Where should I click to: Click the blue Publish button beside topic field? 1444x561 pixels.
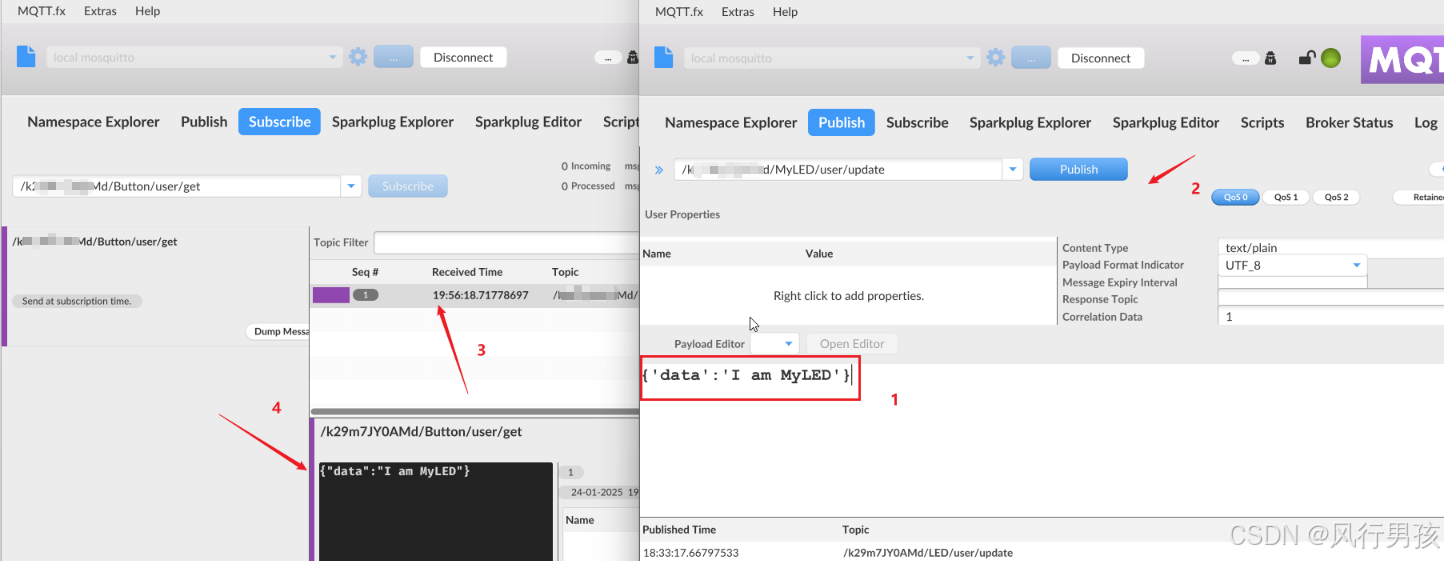(1079, 169)
